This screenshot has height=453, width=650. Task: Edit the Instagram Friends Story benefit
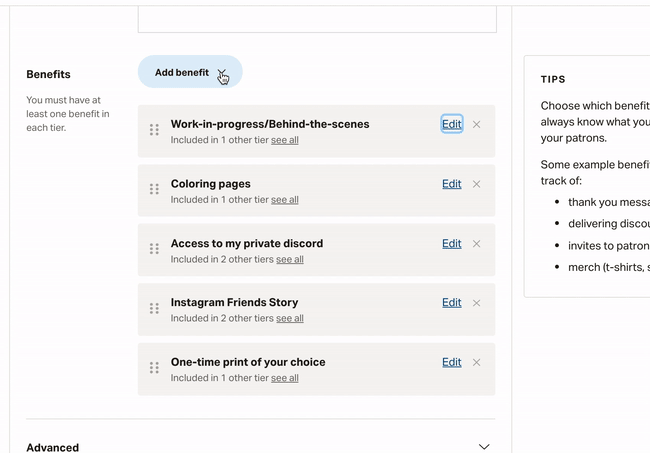(x=451, y=303)
